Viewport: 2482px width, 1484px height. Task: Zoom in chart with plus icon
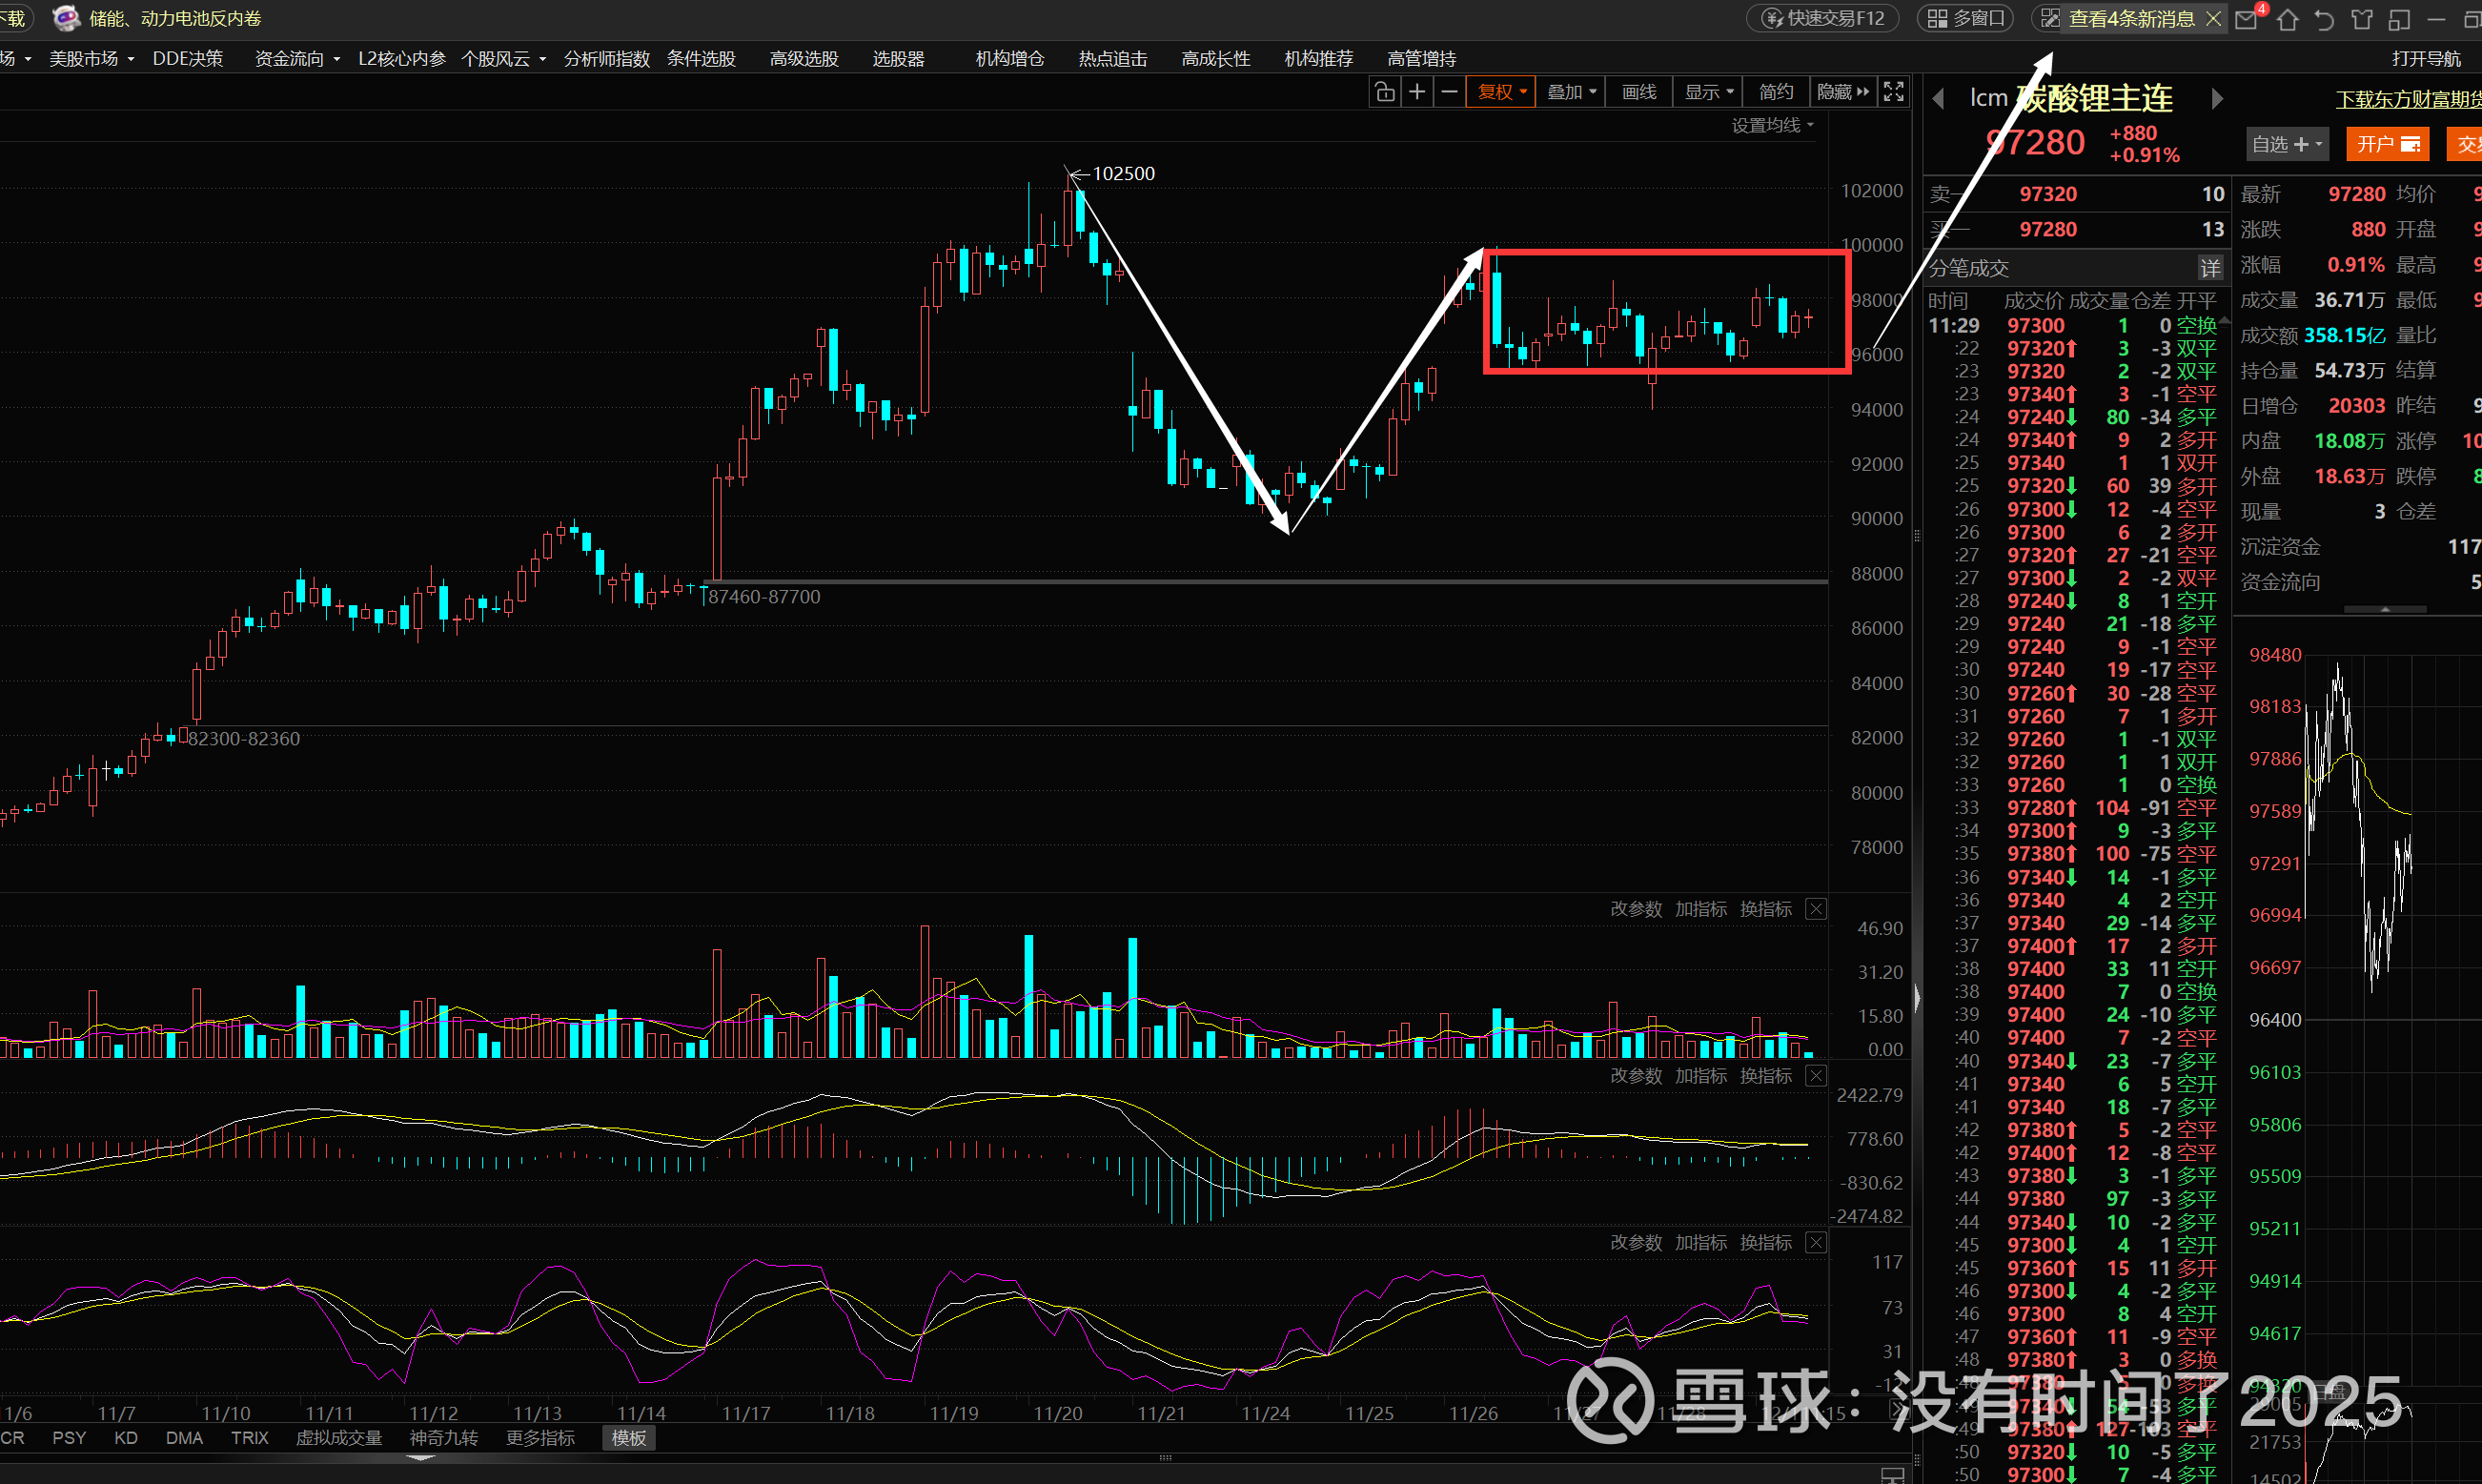[1417, 92]
